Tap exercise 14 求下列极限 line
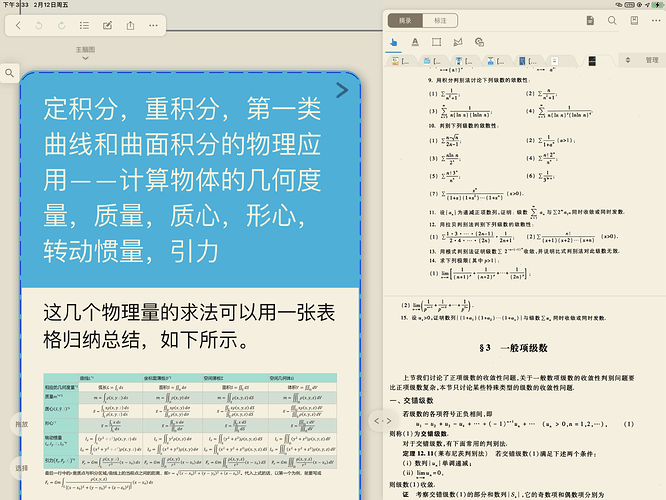This screenshot has width=666, height=500. coord(464,260)
